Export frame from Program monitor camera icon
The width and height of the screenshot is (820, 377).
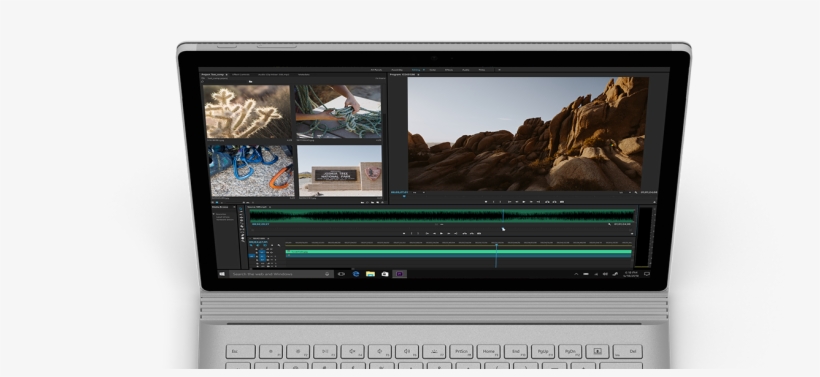click(x=562, y=202)
